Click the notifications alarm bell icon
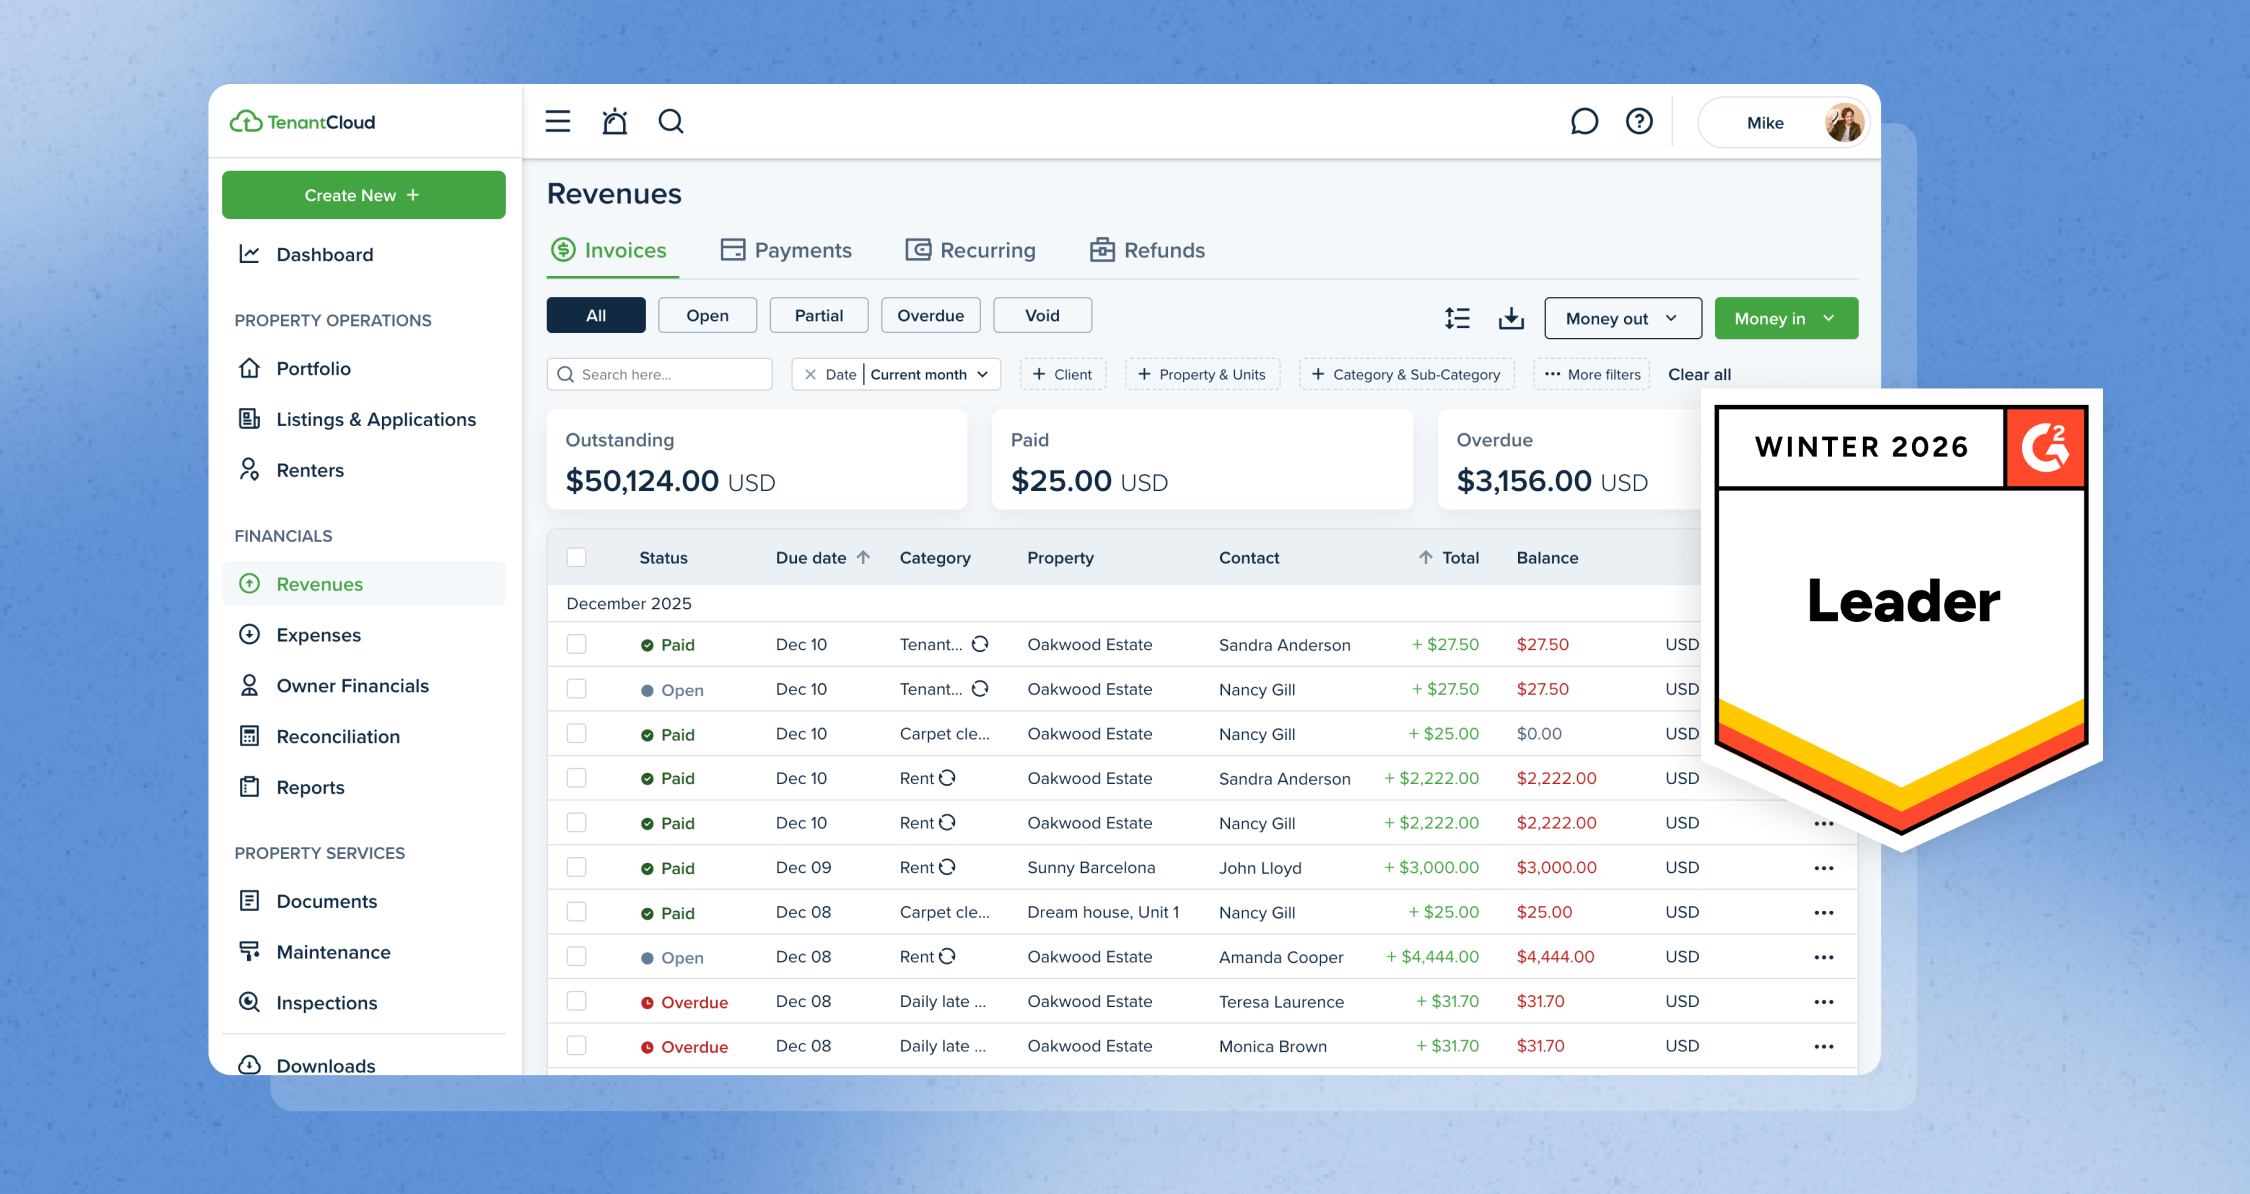 [614, 122]
